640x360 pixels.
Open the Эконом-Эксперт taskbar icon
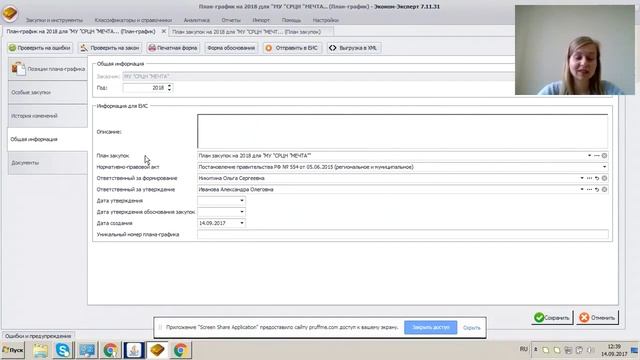pyautogui.click(x=157, y=350)
